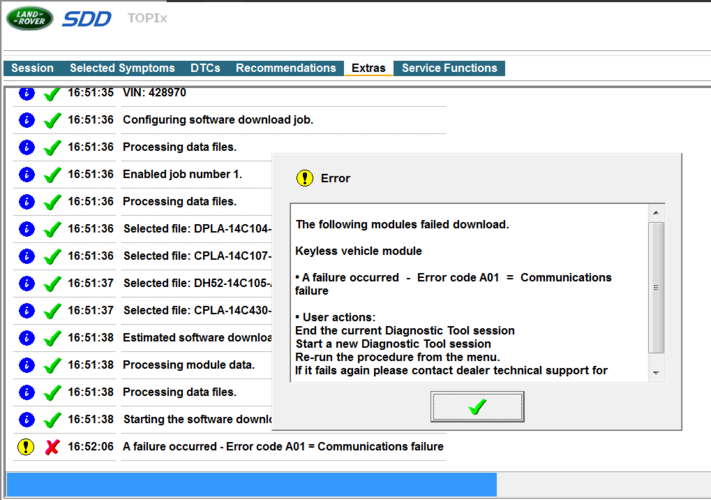The height and width of the screenshot is (500, 711).
Task: Click scroll down arrow in error message box
Action: point(656,373)
